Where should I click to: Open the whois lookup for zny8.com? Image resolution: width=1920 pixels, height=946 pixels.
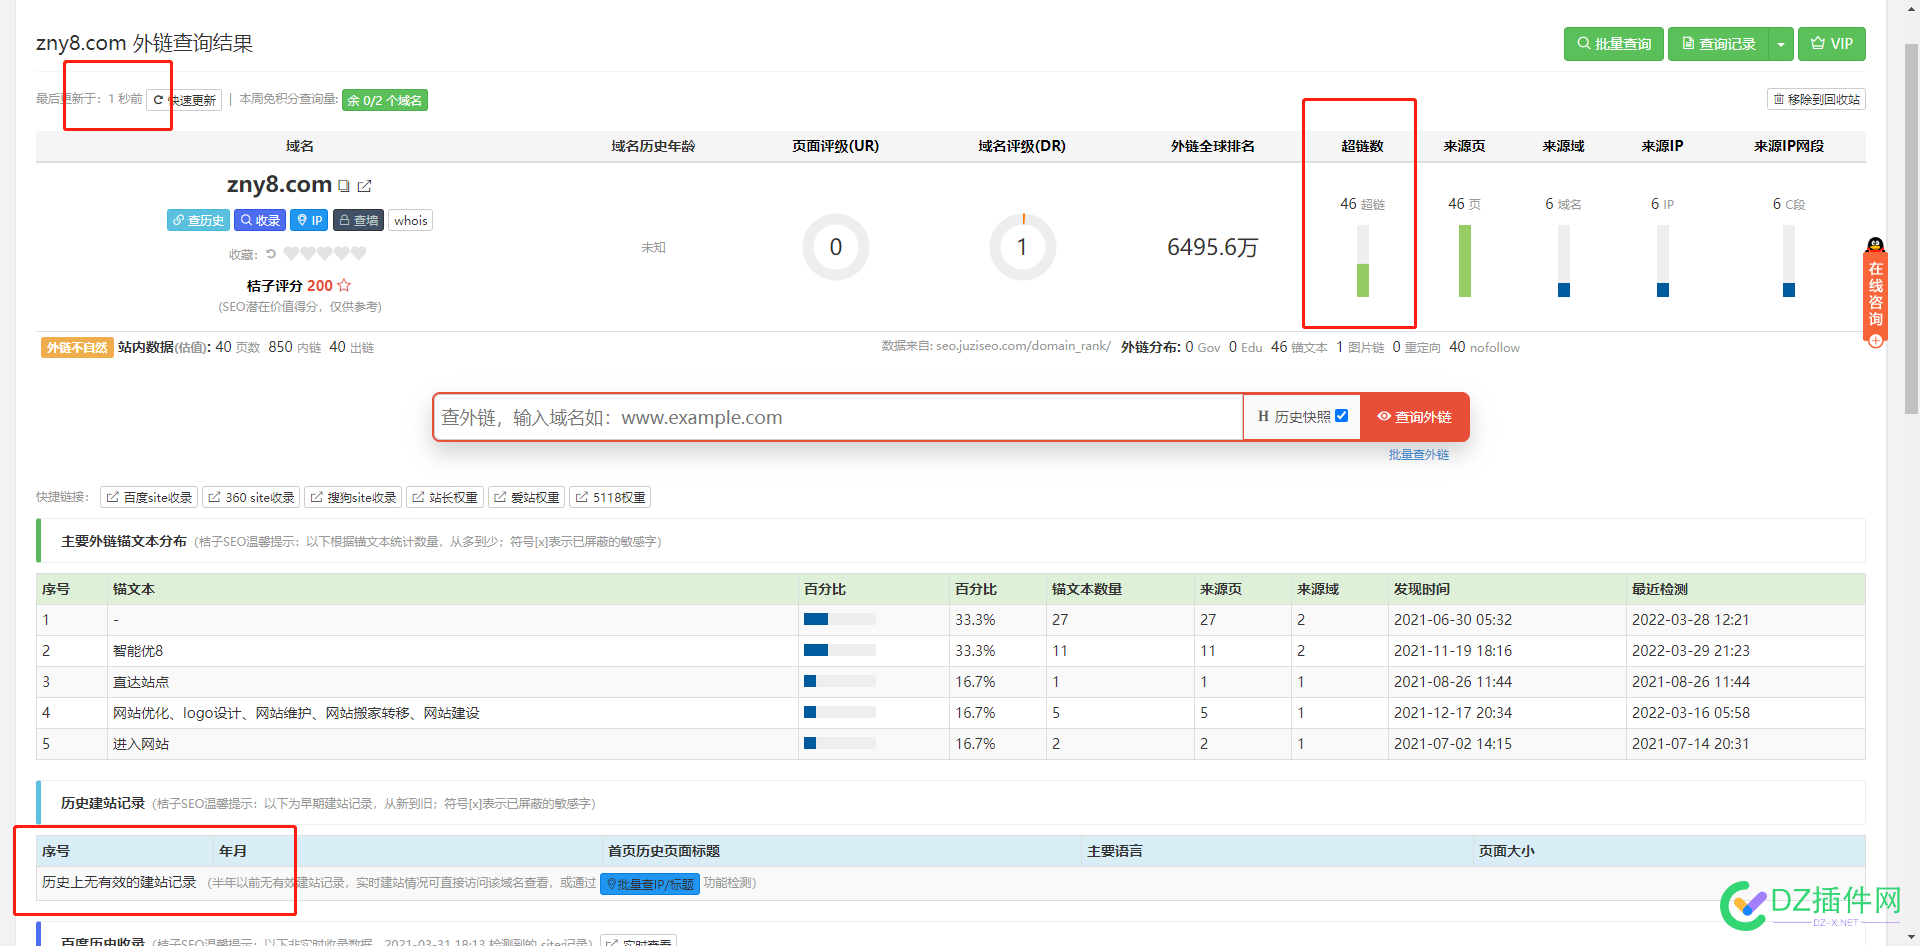coord(411,220)
